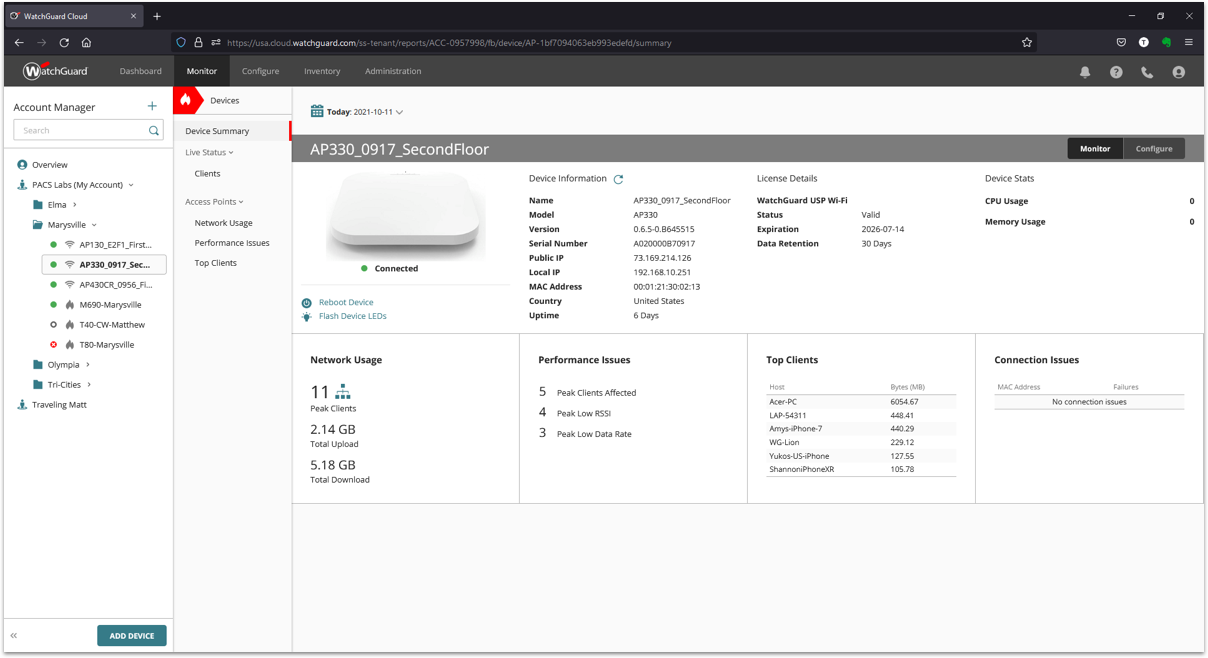Click the calendar icon next to Today
Viewport: 1208px width, 658px height.
click(x=317, y=112)
